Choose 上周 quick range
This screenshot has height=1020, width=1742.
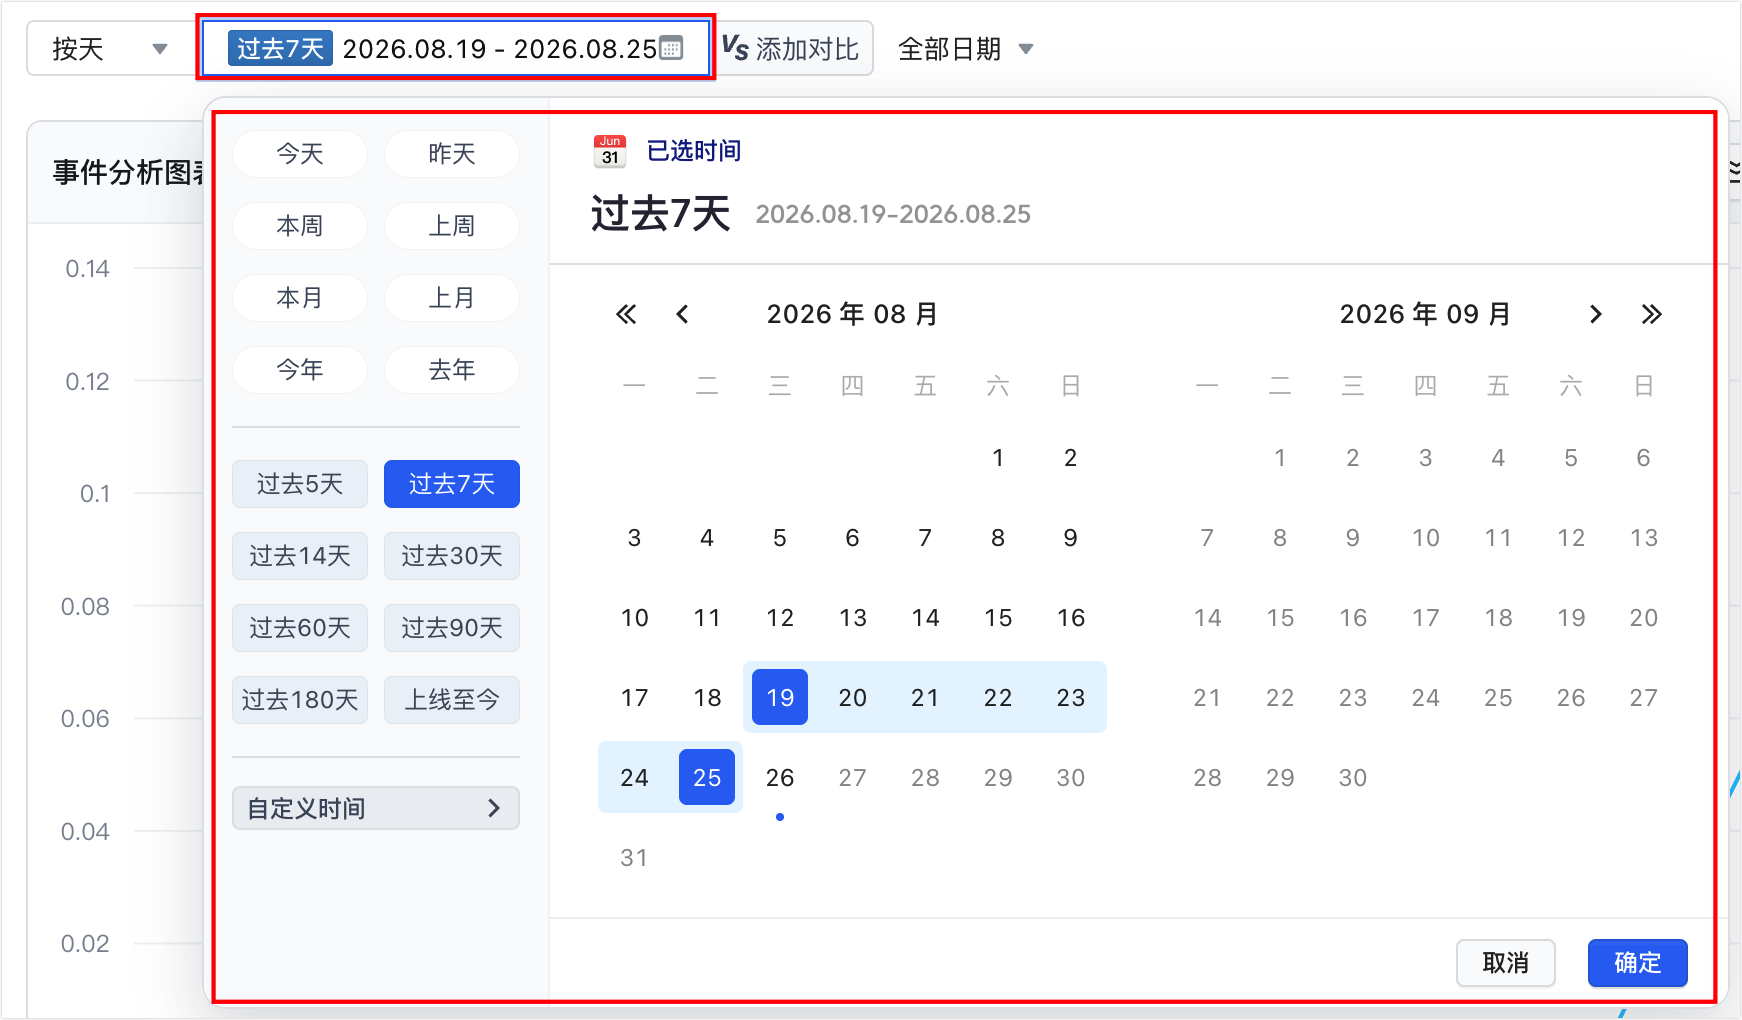tap(452, 226)
